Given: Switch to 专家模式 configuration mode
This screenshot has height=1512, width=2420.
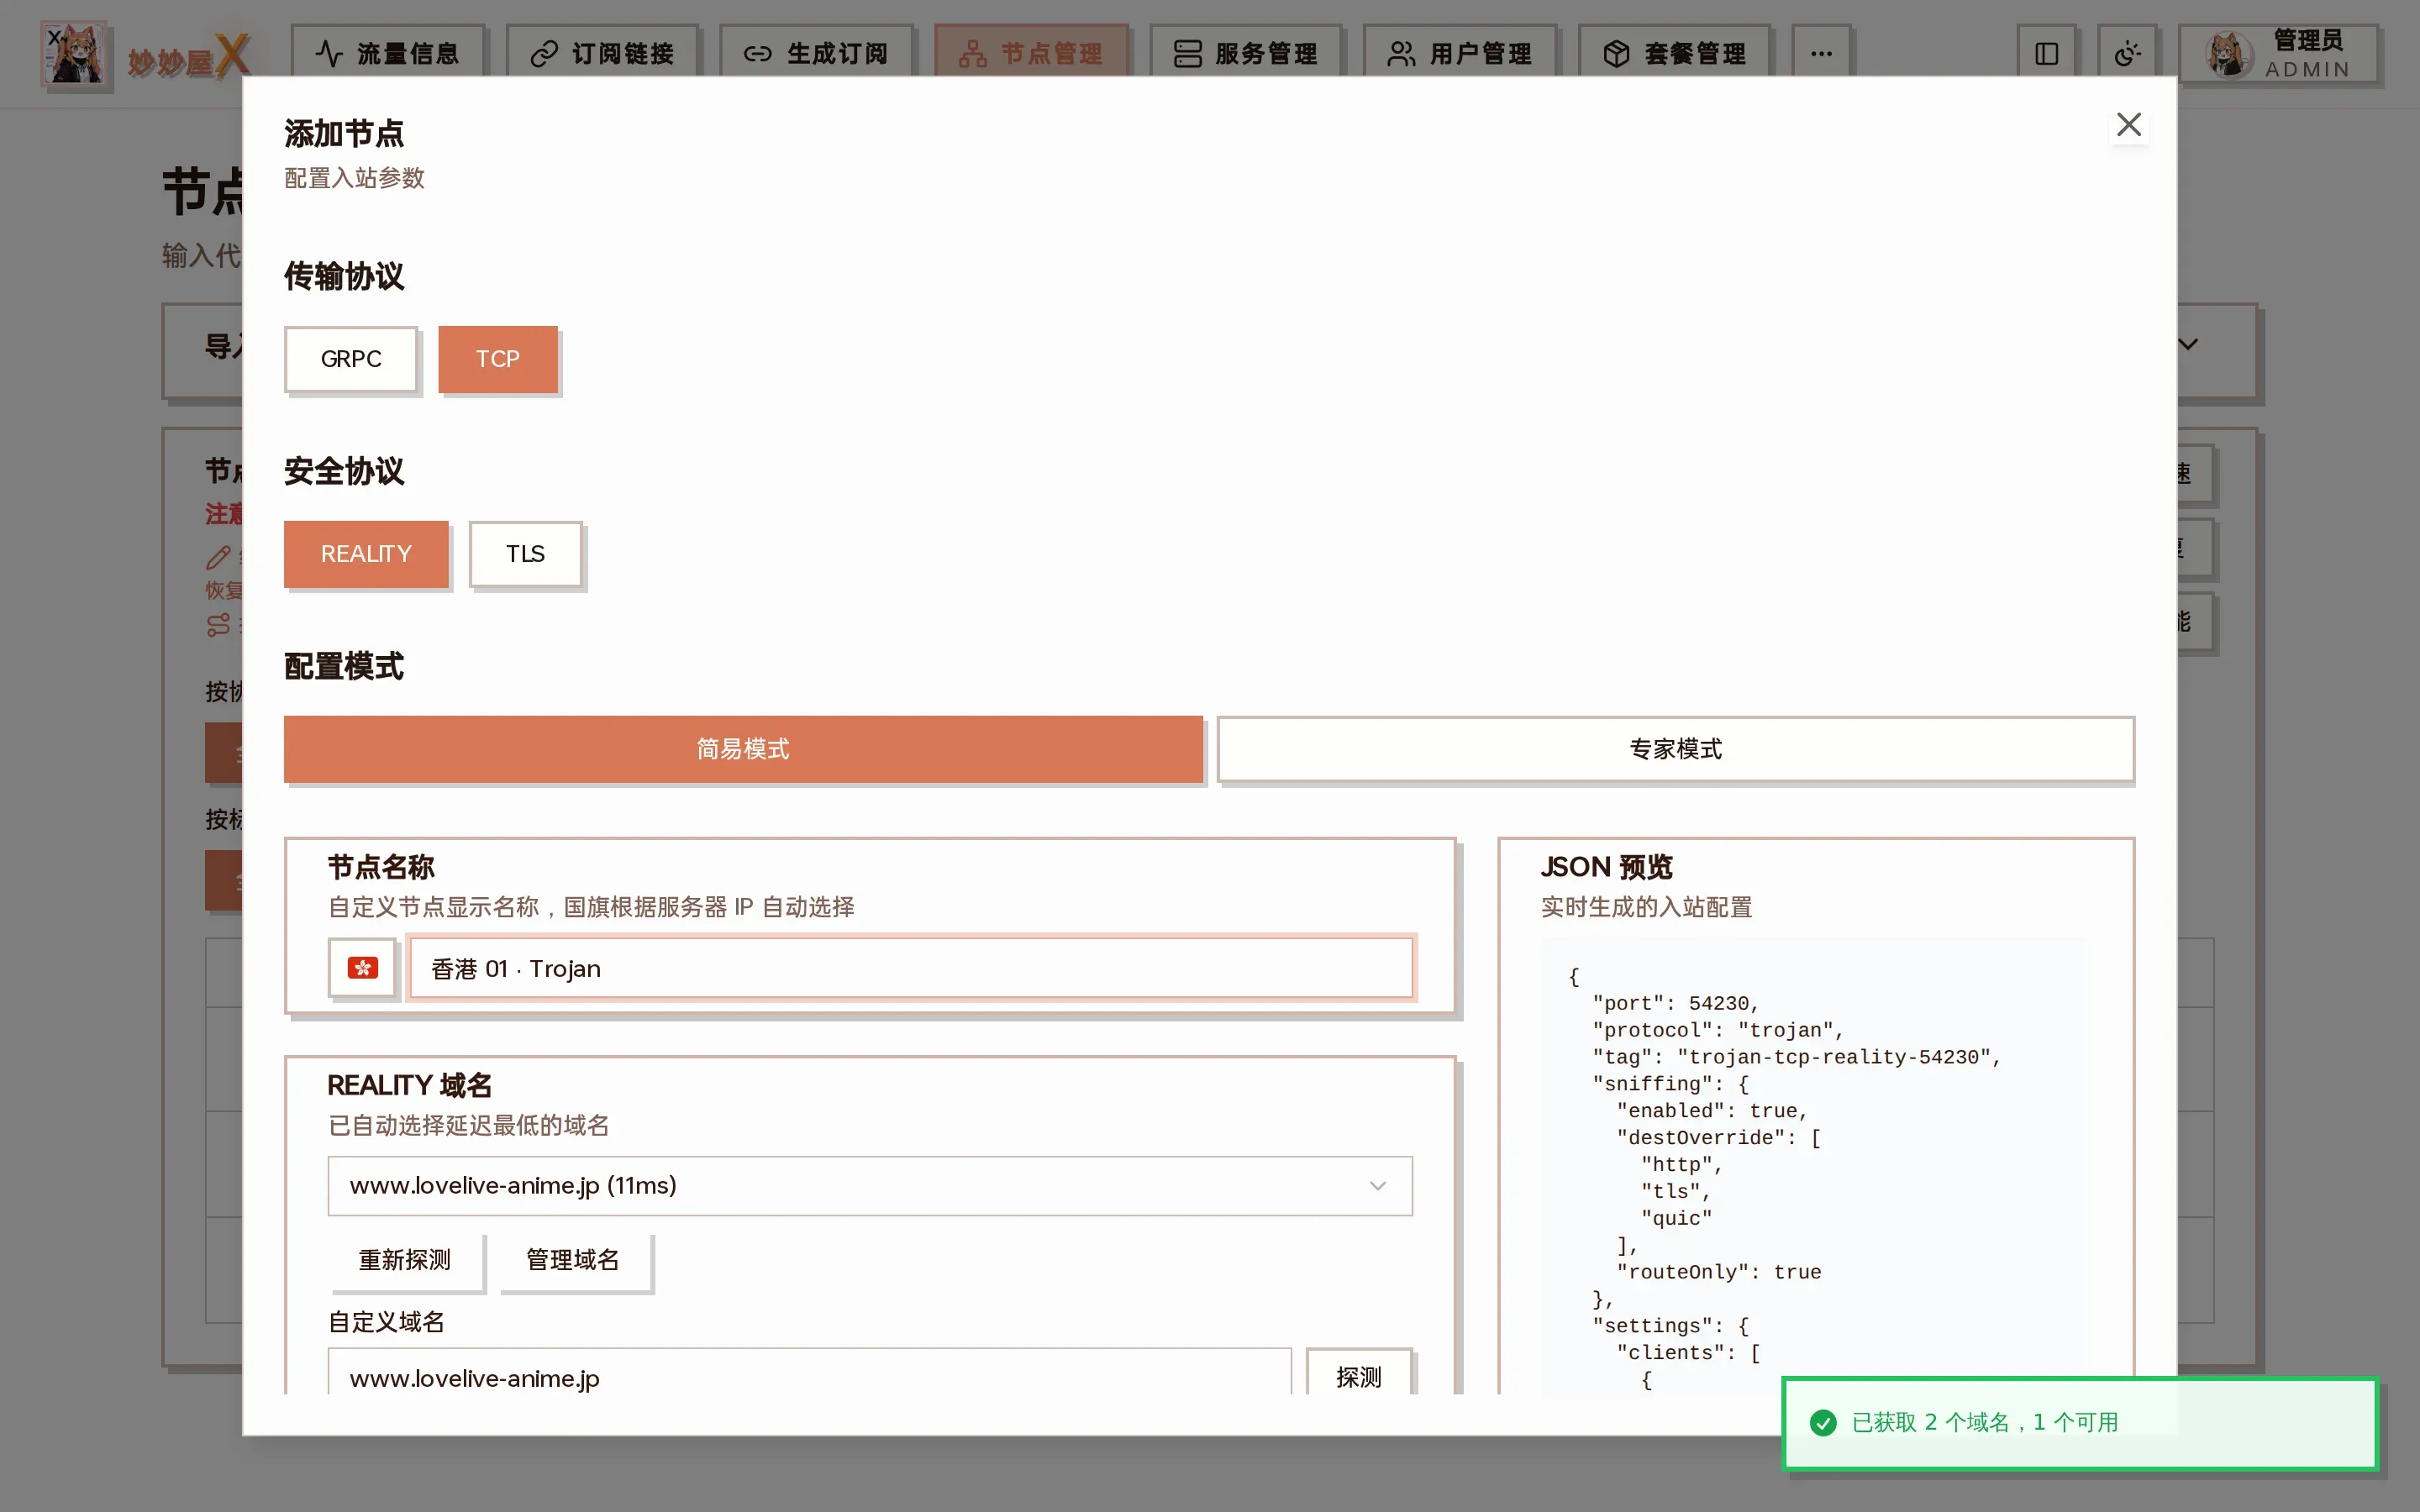Looking at the screenshot, I should tap(1676, 749).
